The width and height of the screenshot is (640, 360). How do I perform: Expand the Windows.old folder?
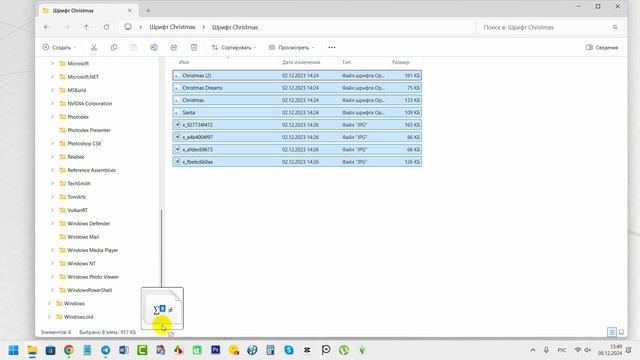coord(49,317)
